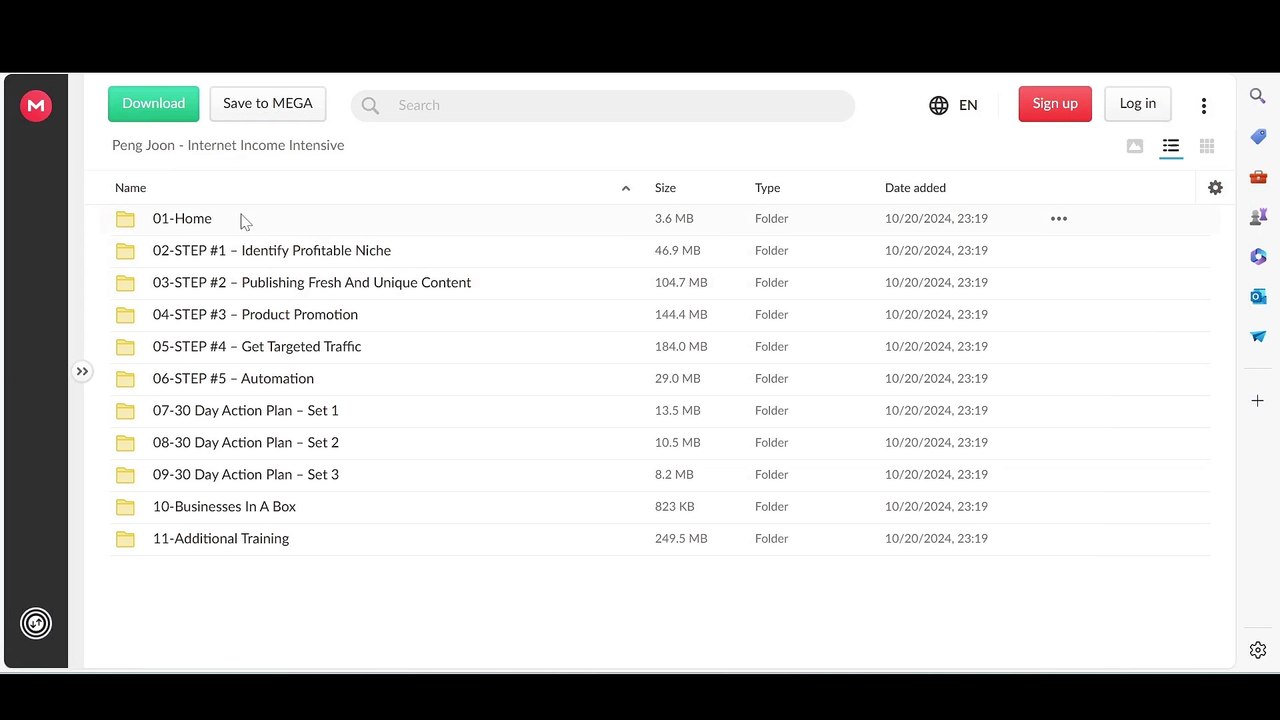
Task: Switch to list view
Action: (x=1171, y=146)
